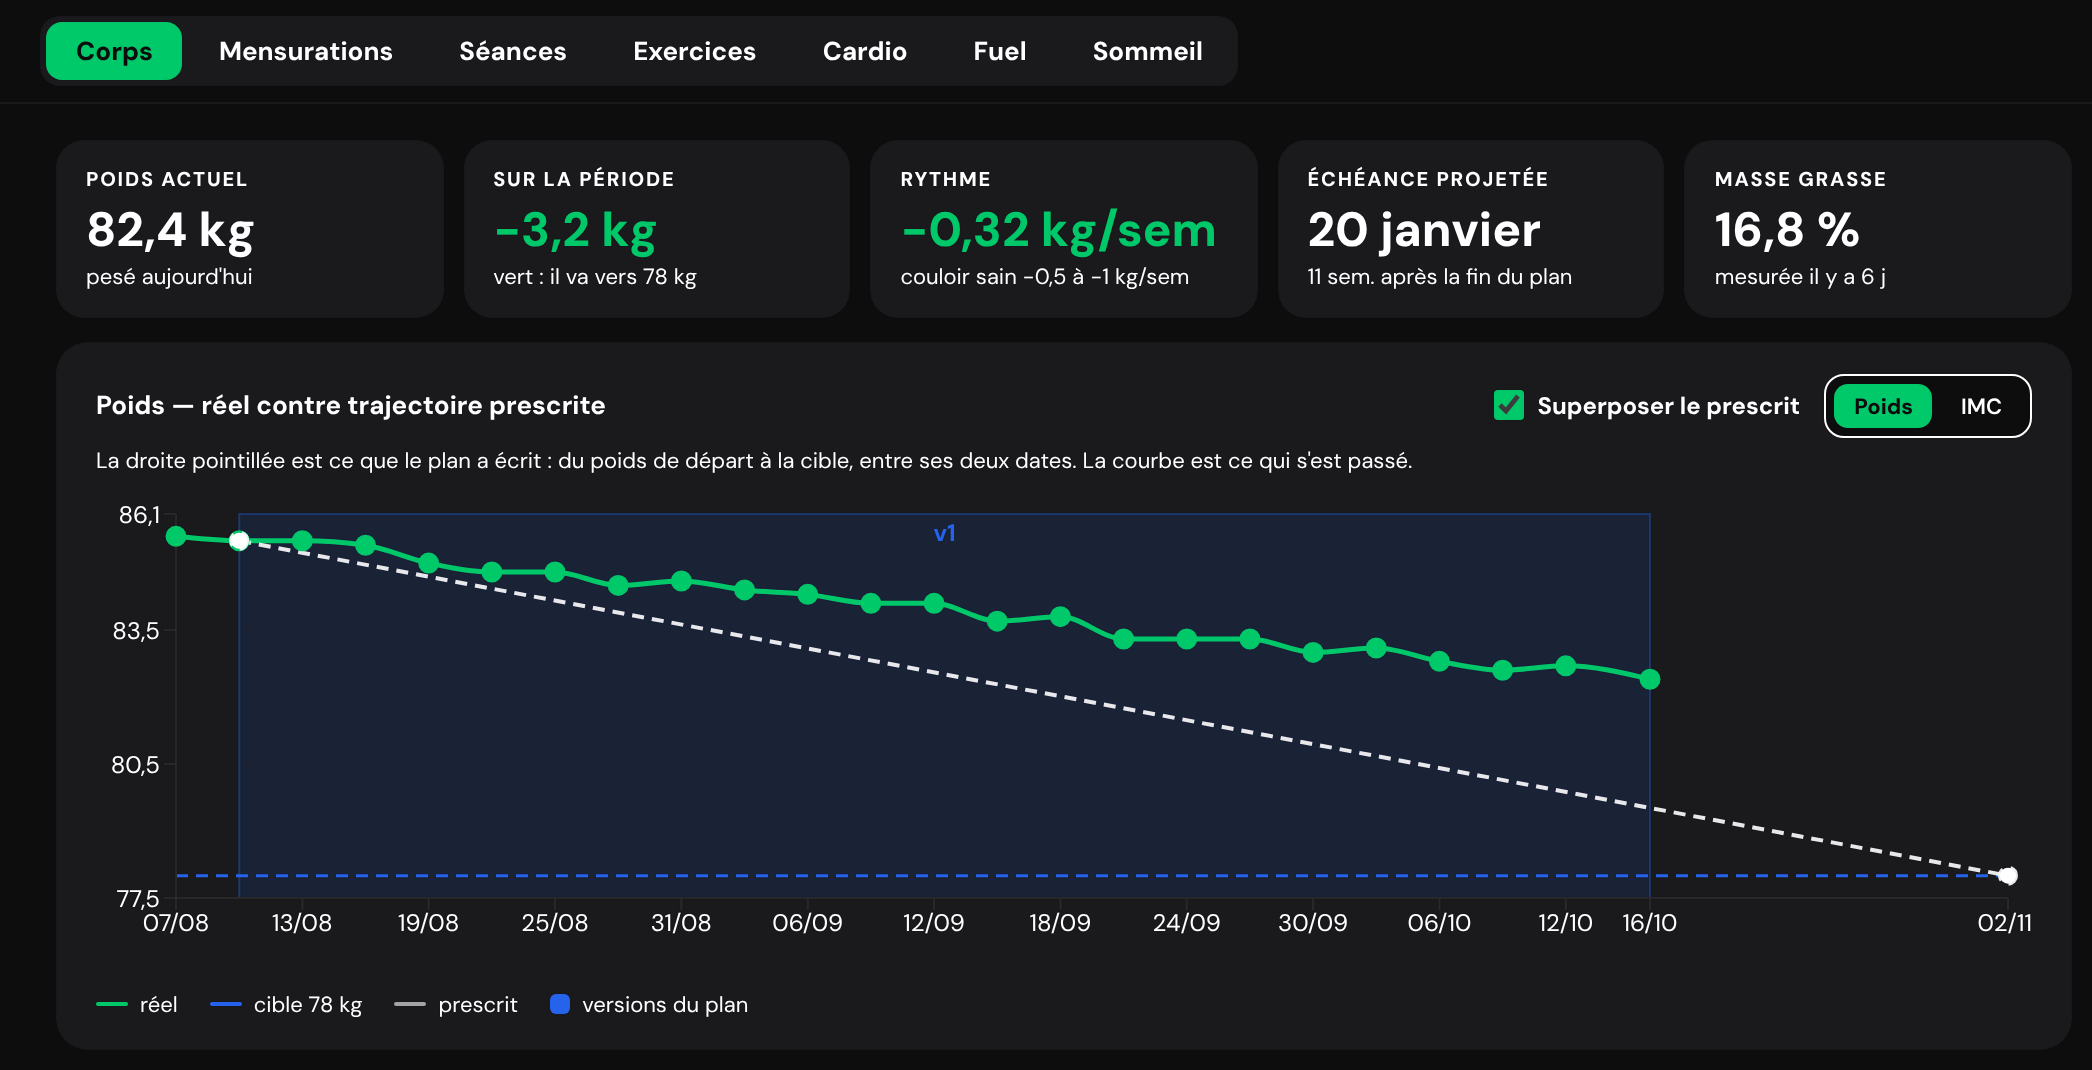This screenshot has width=2092, height=1070.
Task: Click the text 'pesé aujourd'hui'
Action: [169, 277]
